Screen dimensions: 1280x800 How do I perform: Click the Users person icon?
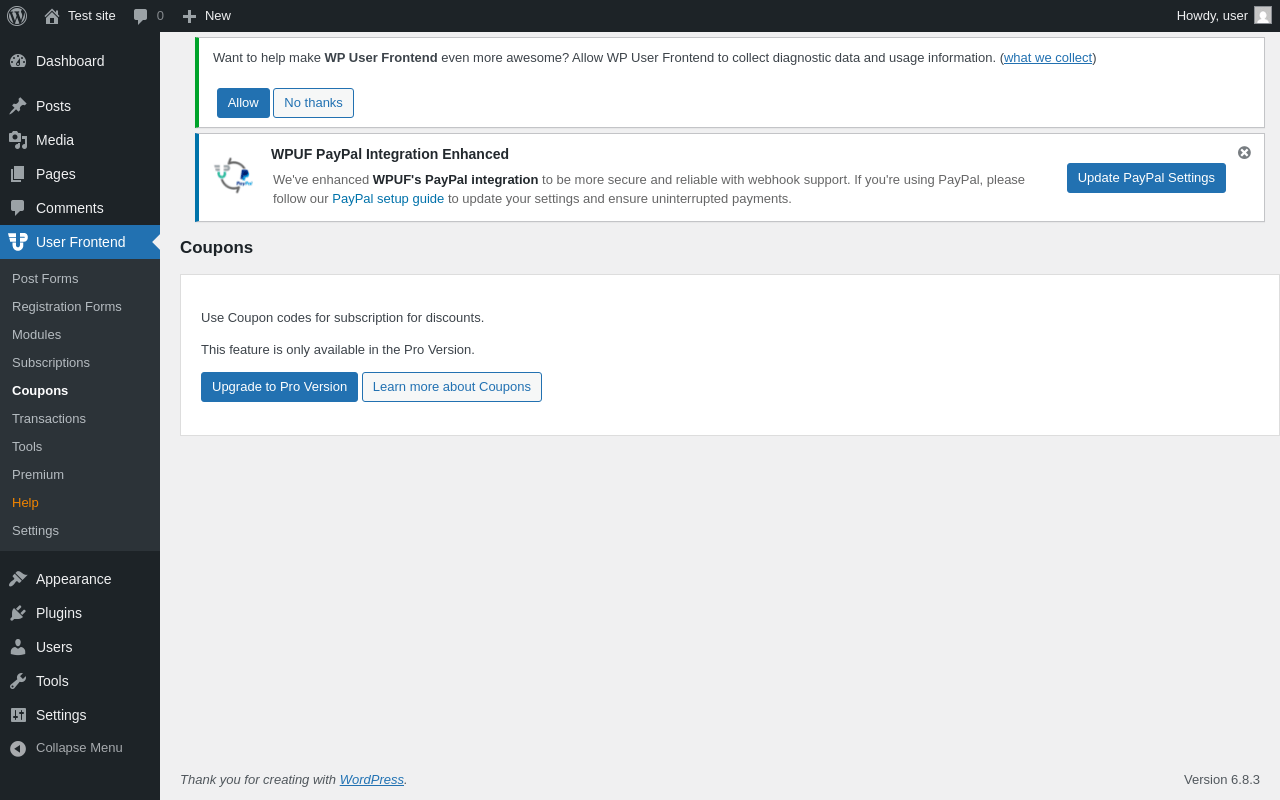pos(18,647)
